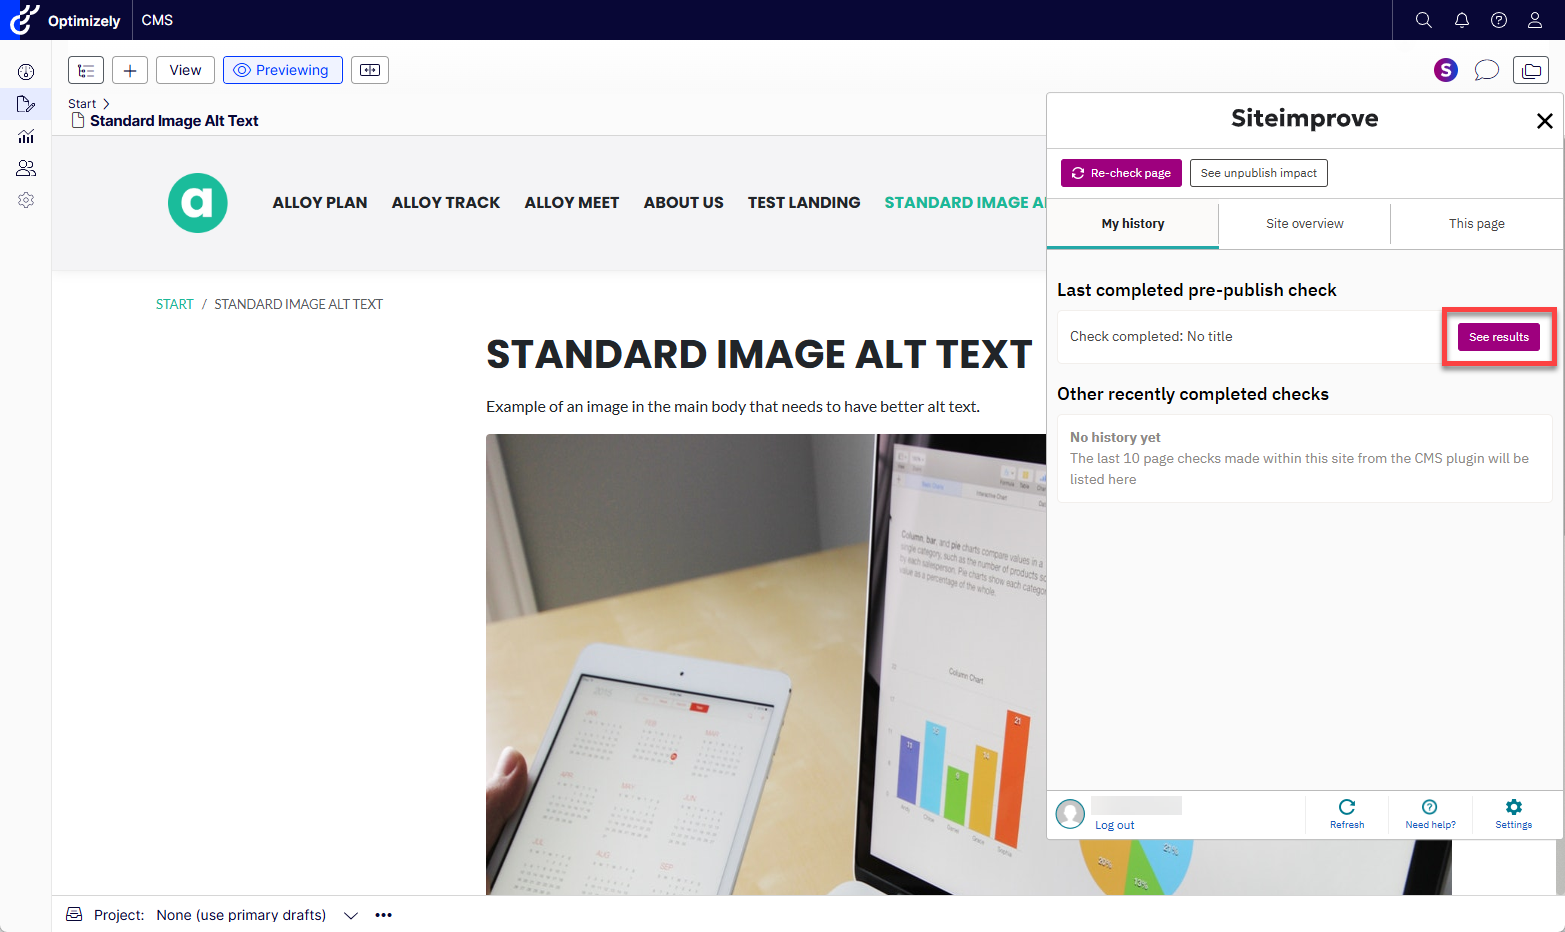The width and height of the screenshot is (1565, 932).
Task: Switch to the Site overview tab
Action: point(1305,224)
